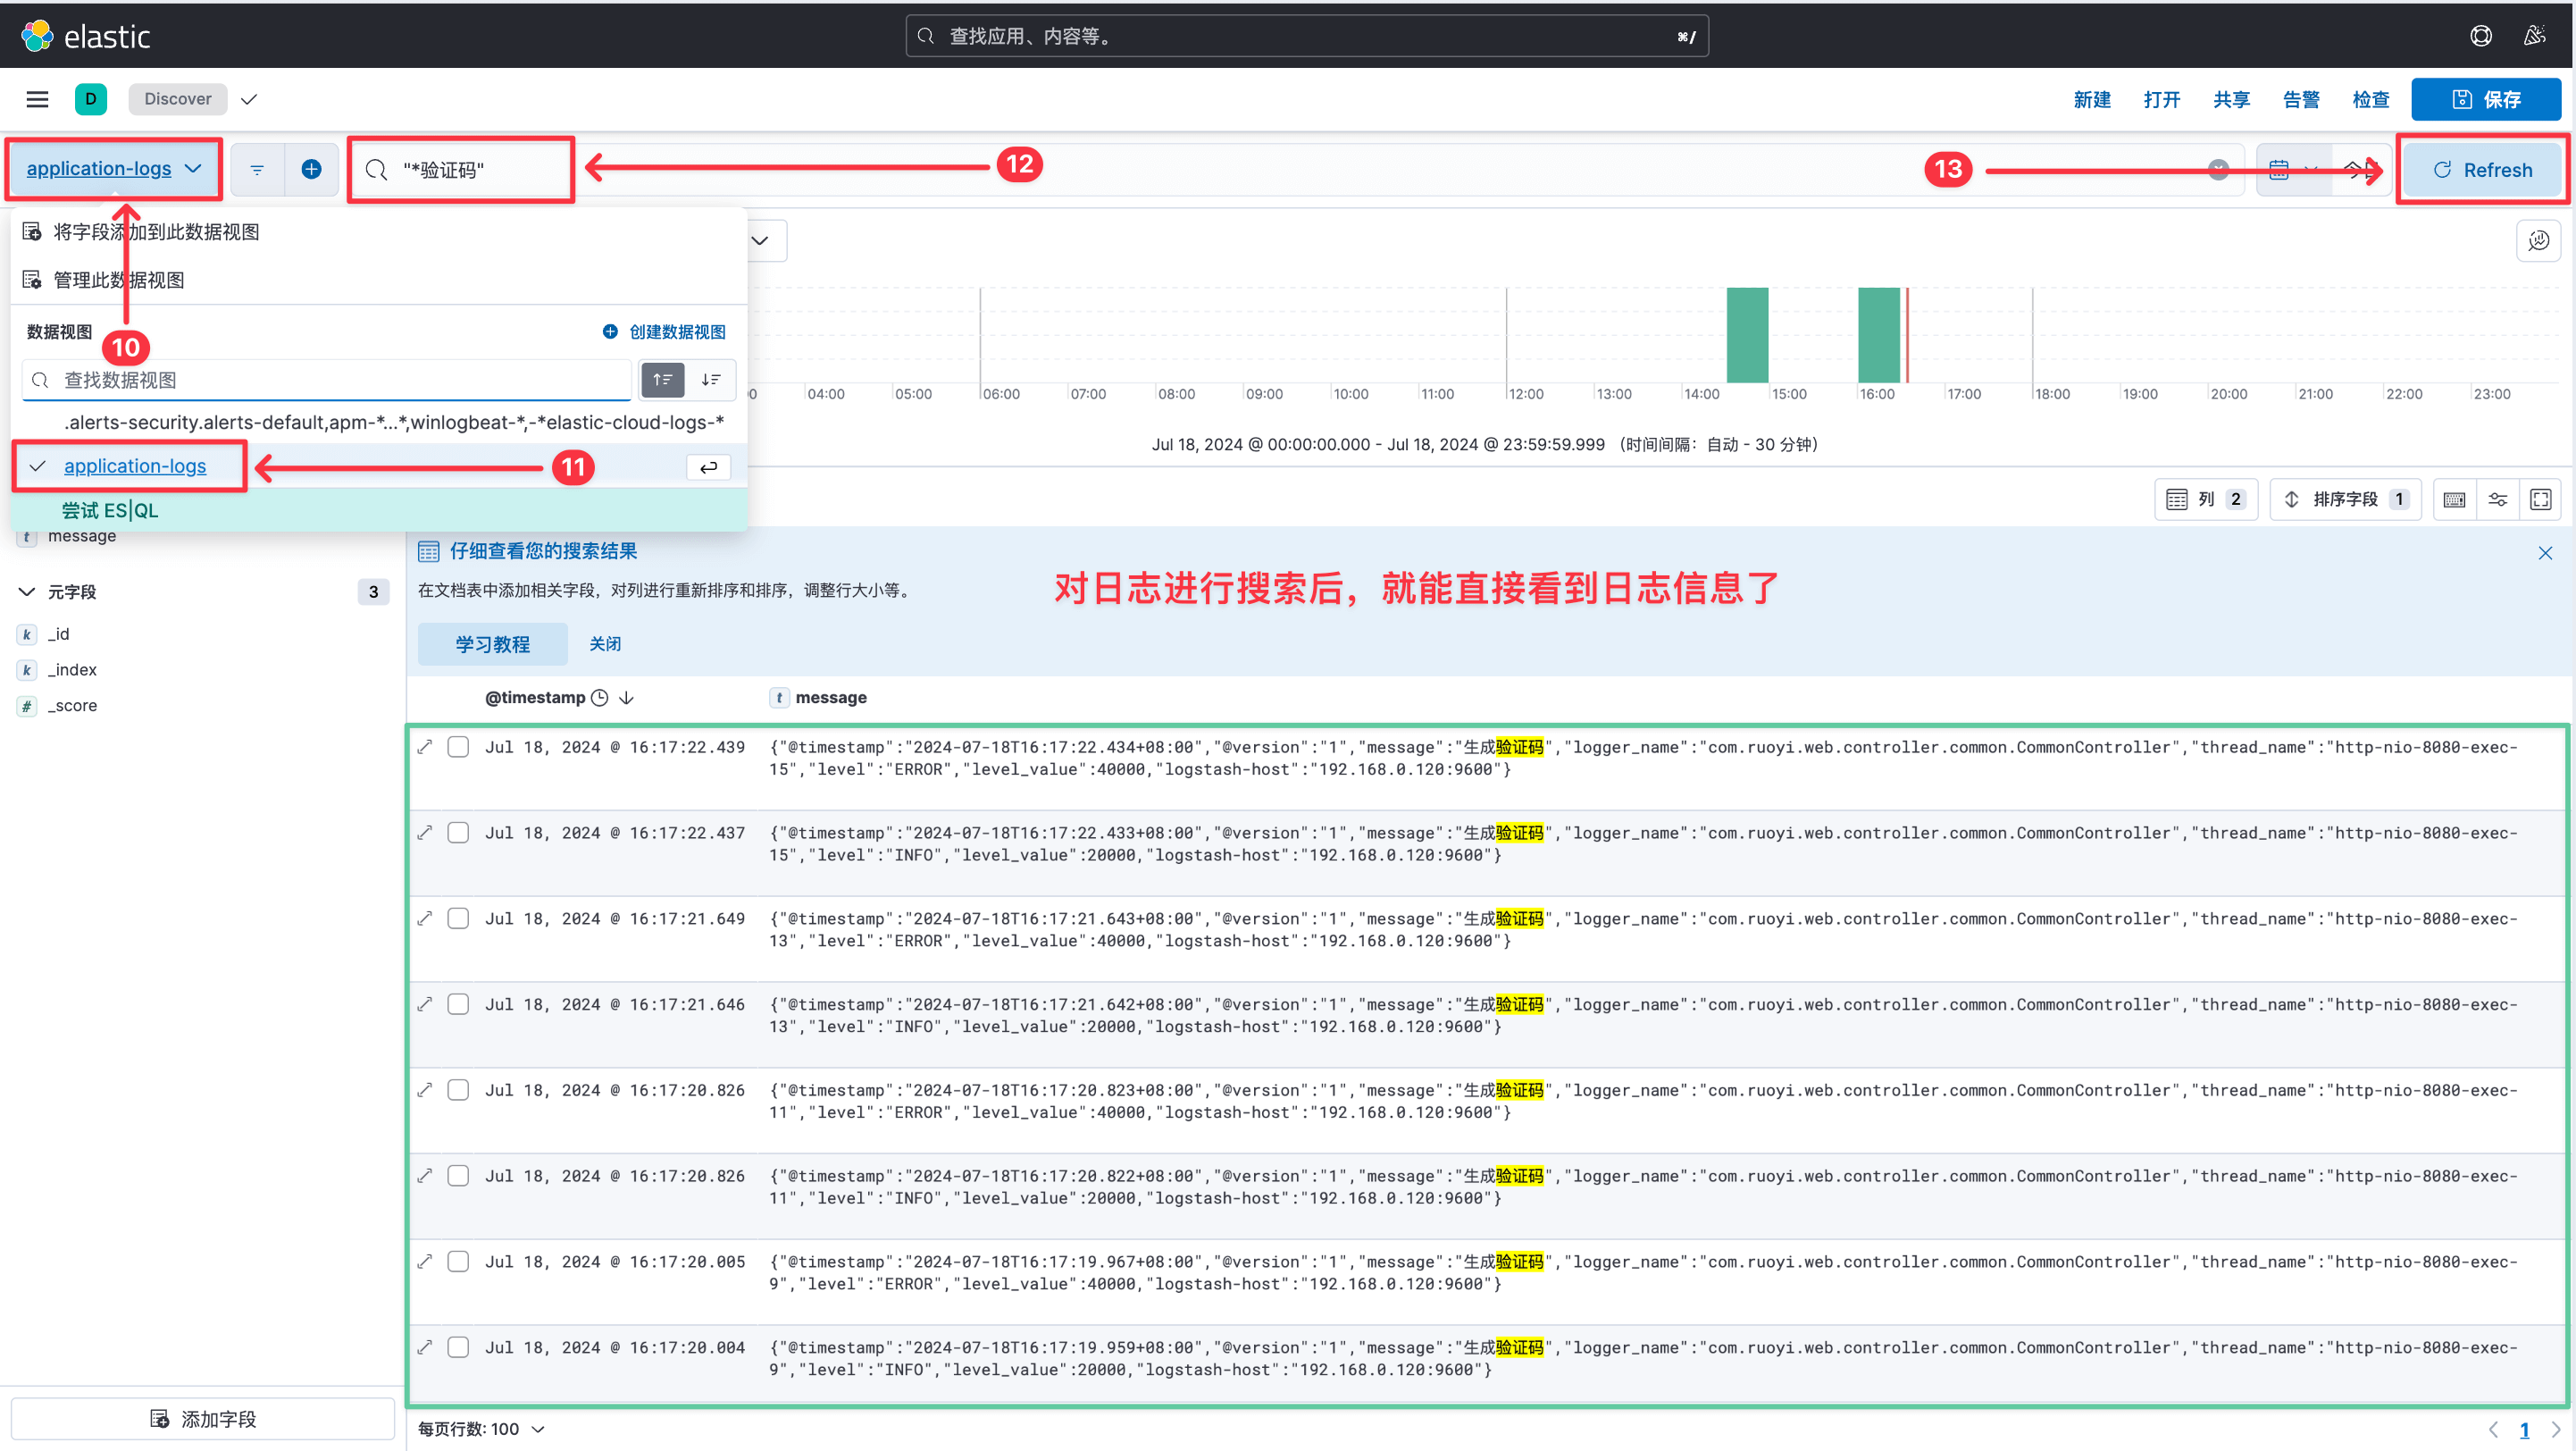The image size is (2576, 1451).
Task: Click the 创建数据视图 link
Action: point(665,332)
